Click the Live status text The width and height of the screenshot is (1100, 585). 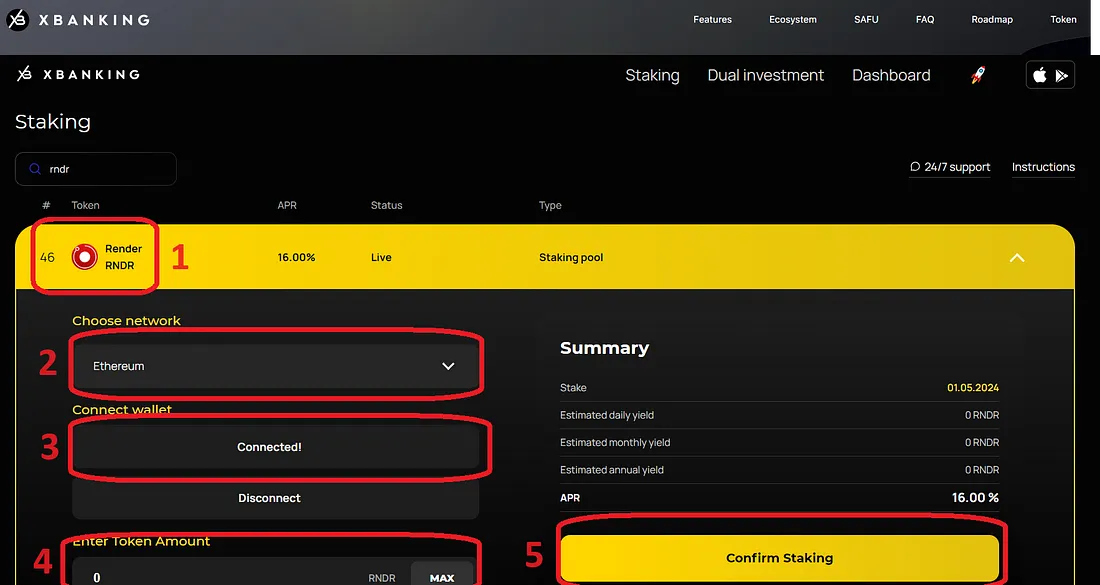coord(381,257)
